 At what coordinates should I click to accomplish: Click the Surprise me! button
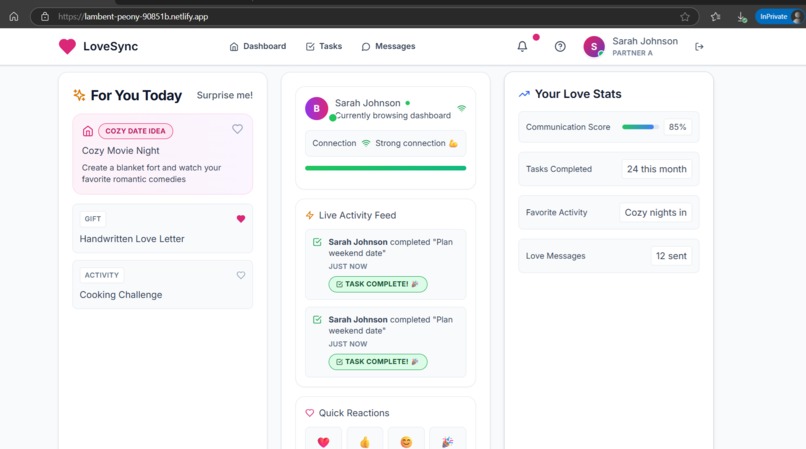tap(225, 95)
